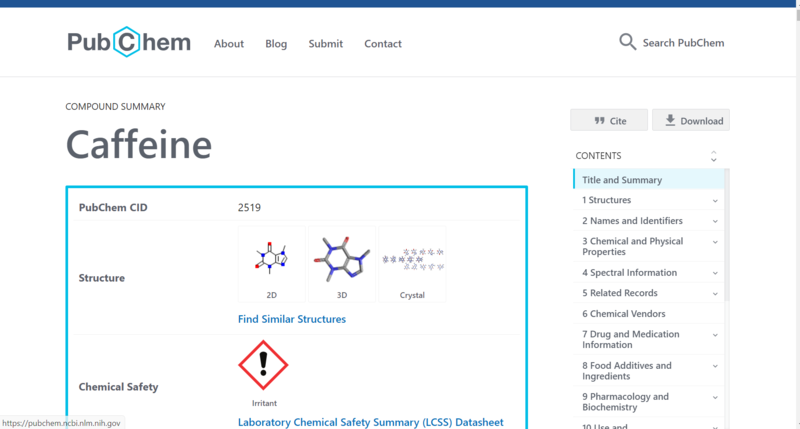Click the Download button
The width and height of the screenshot is (800, 429).
[x=691, y=120]
